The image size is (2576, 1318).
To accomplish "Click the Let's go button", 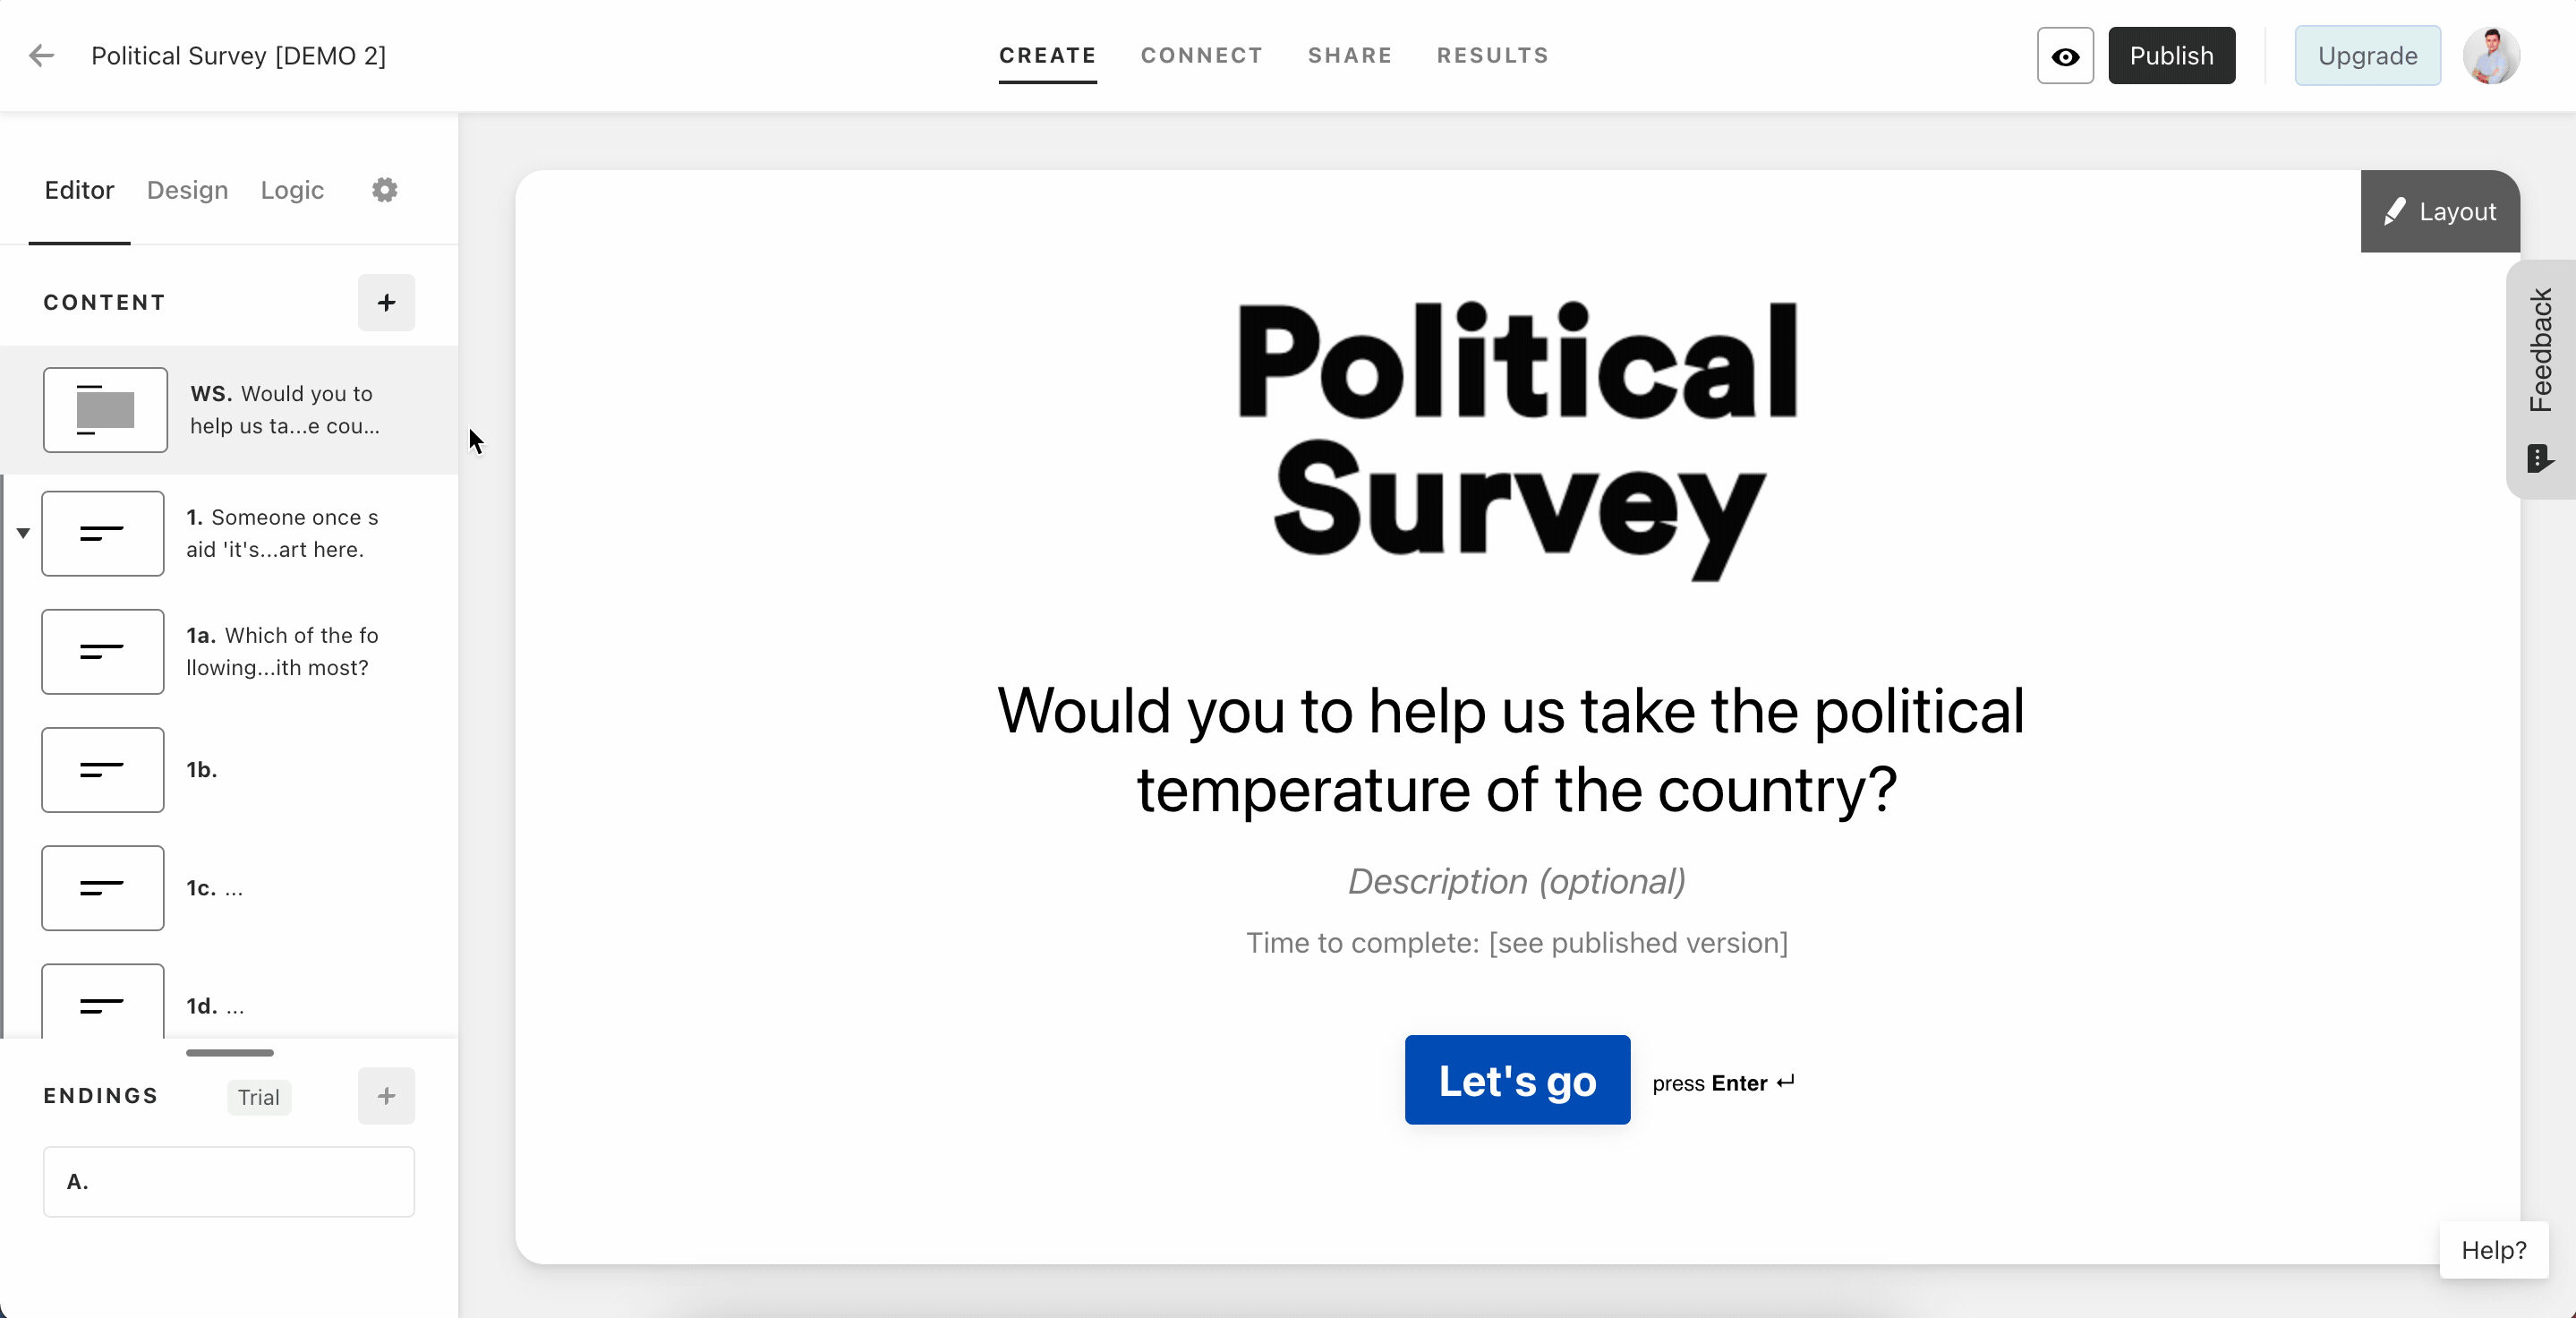I will tap(1517, 1080).
